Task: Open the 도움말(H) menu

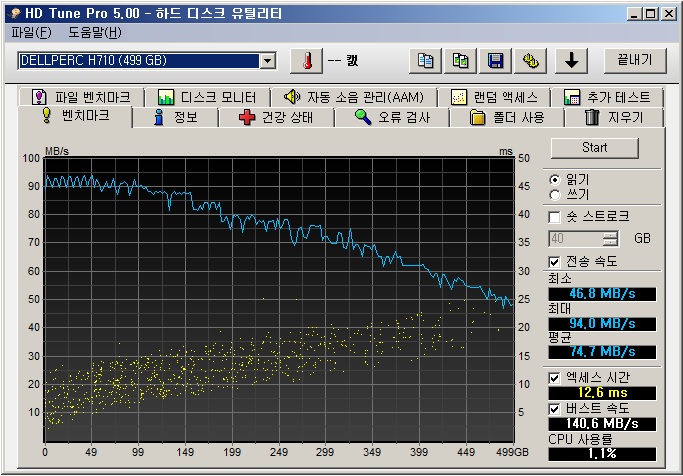Action: pos(95,33)
